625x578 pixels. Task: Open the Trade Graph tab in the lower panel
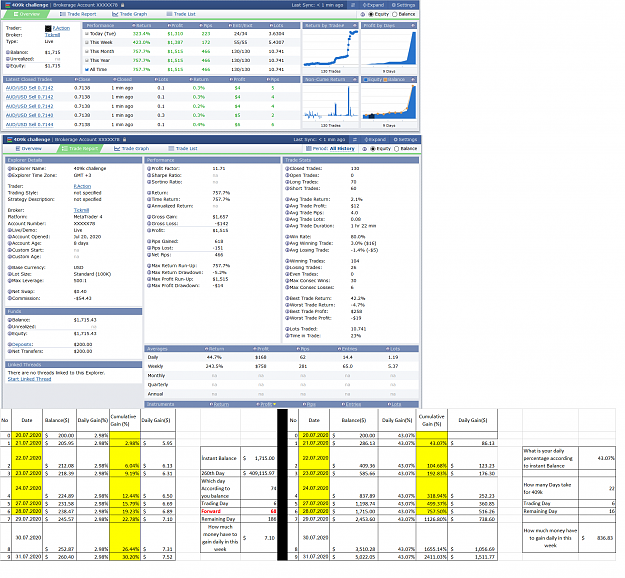tap(132, 149)
